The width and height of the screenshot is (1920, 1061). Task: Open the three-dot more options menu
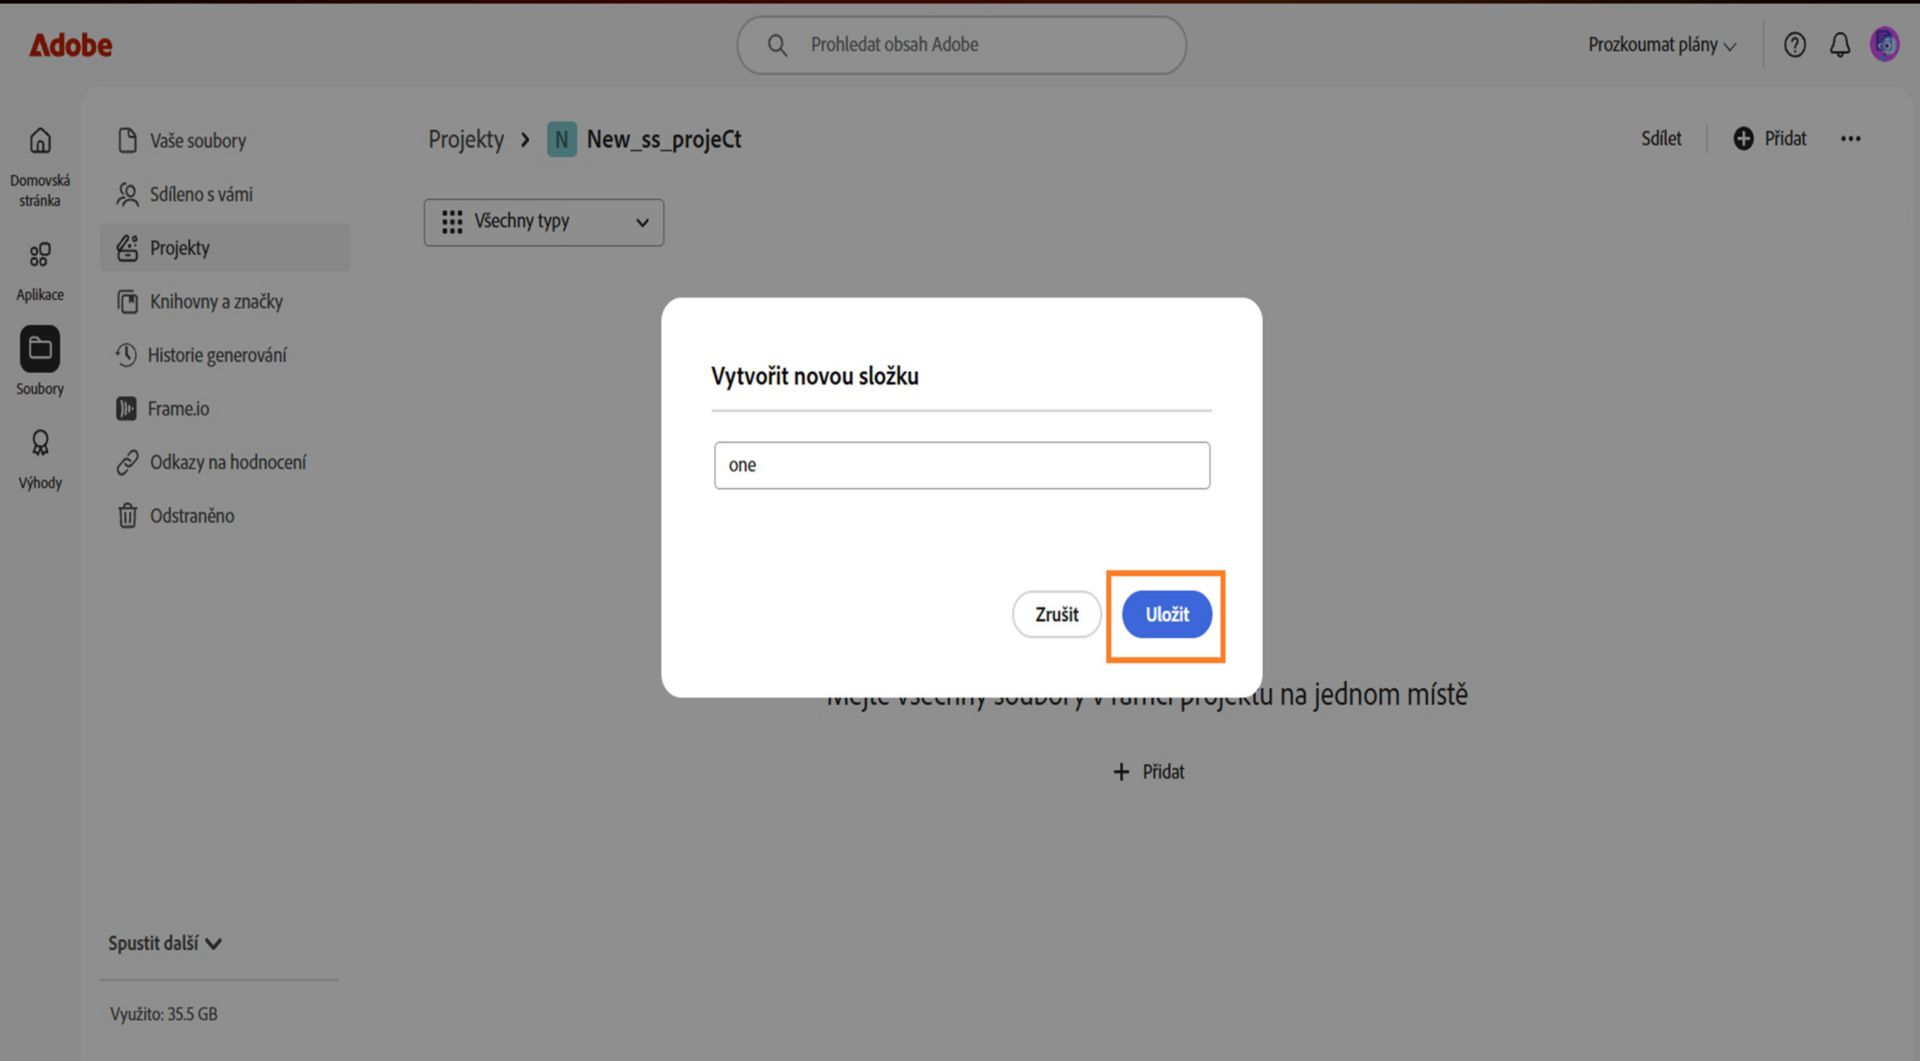(1851, 139)
